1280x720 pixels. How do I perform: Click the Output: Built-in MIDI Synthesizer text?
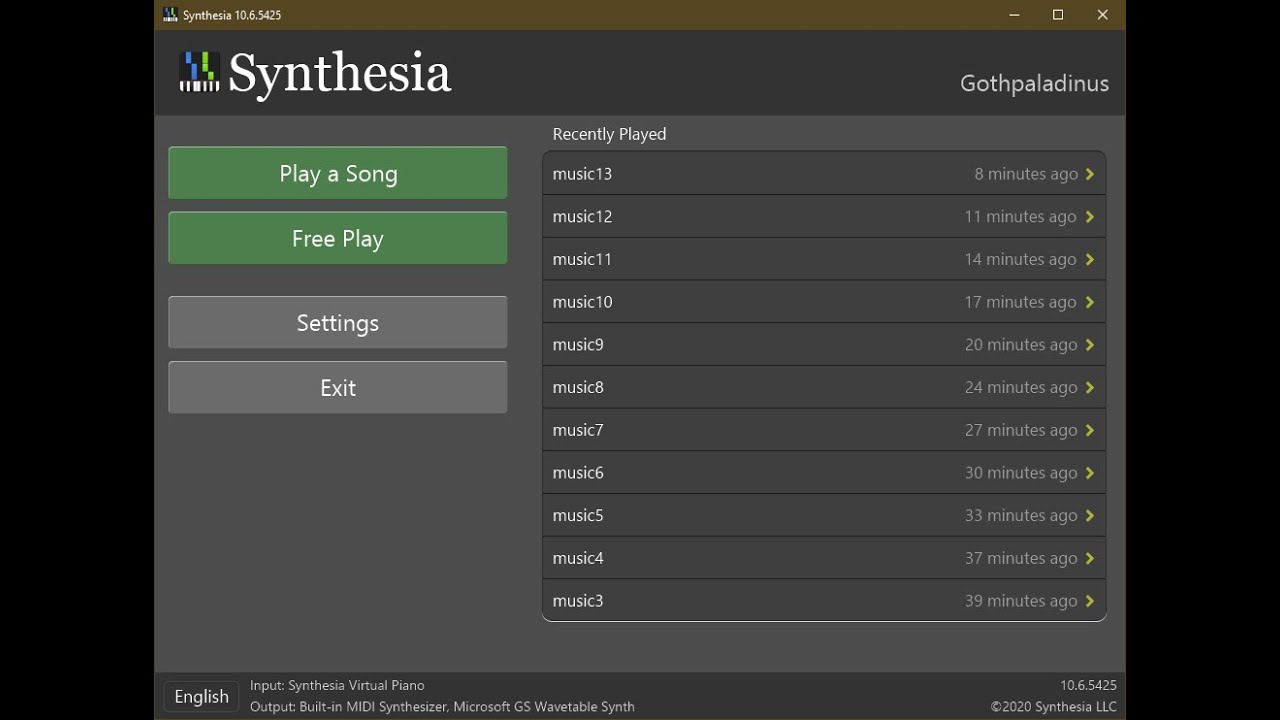pos(442,707)
